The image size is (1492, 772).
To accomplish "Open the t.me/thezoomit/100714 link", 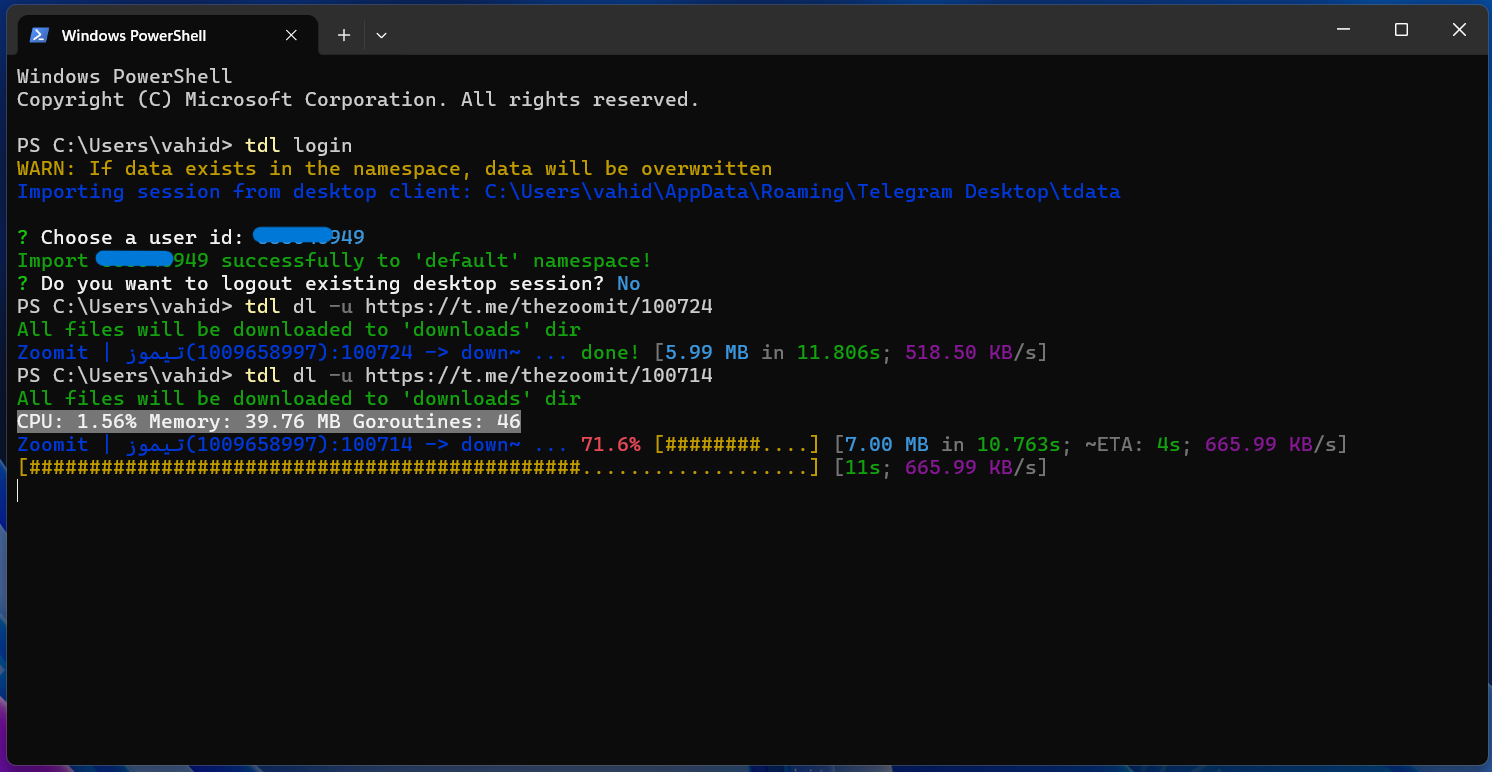I will pyautogui.click(x=539, y=376).
